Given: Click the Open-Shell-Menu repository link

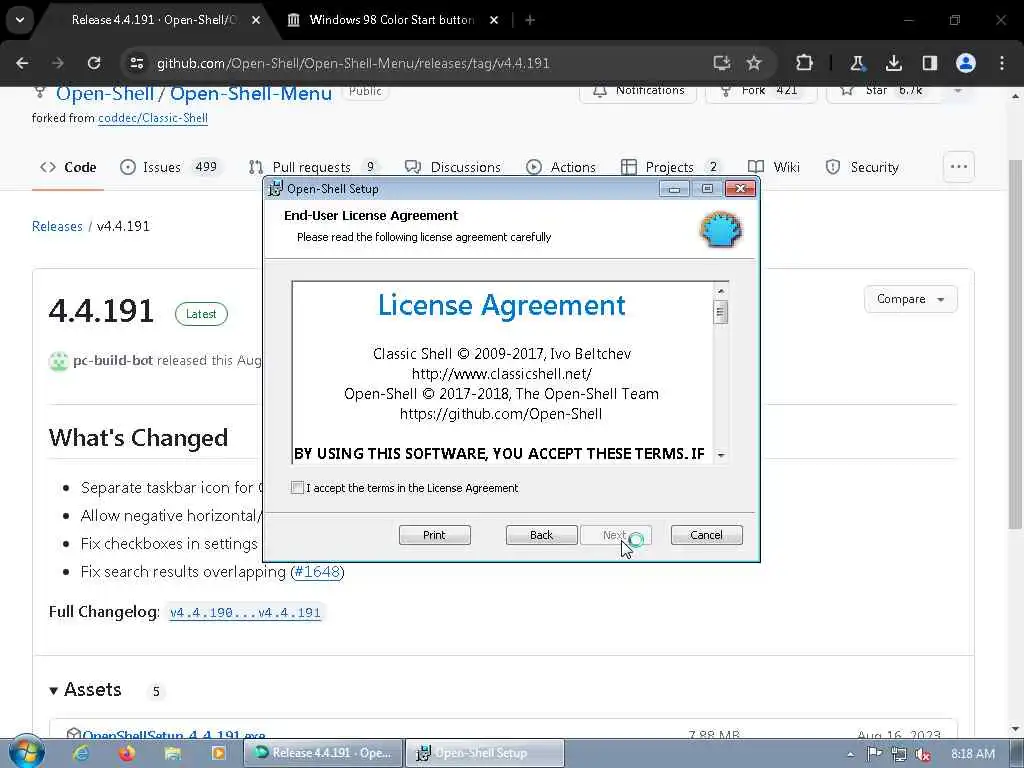Looking at the screenshot, I should click(x=251, y=93).
